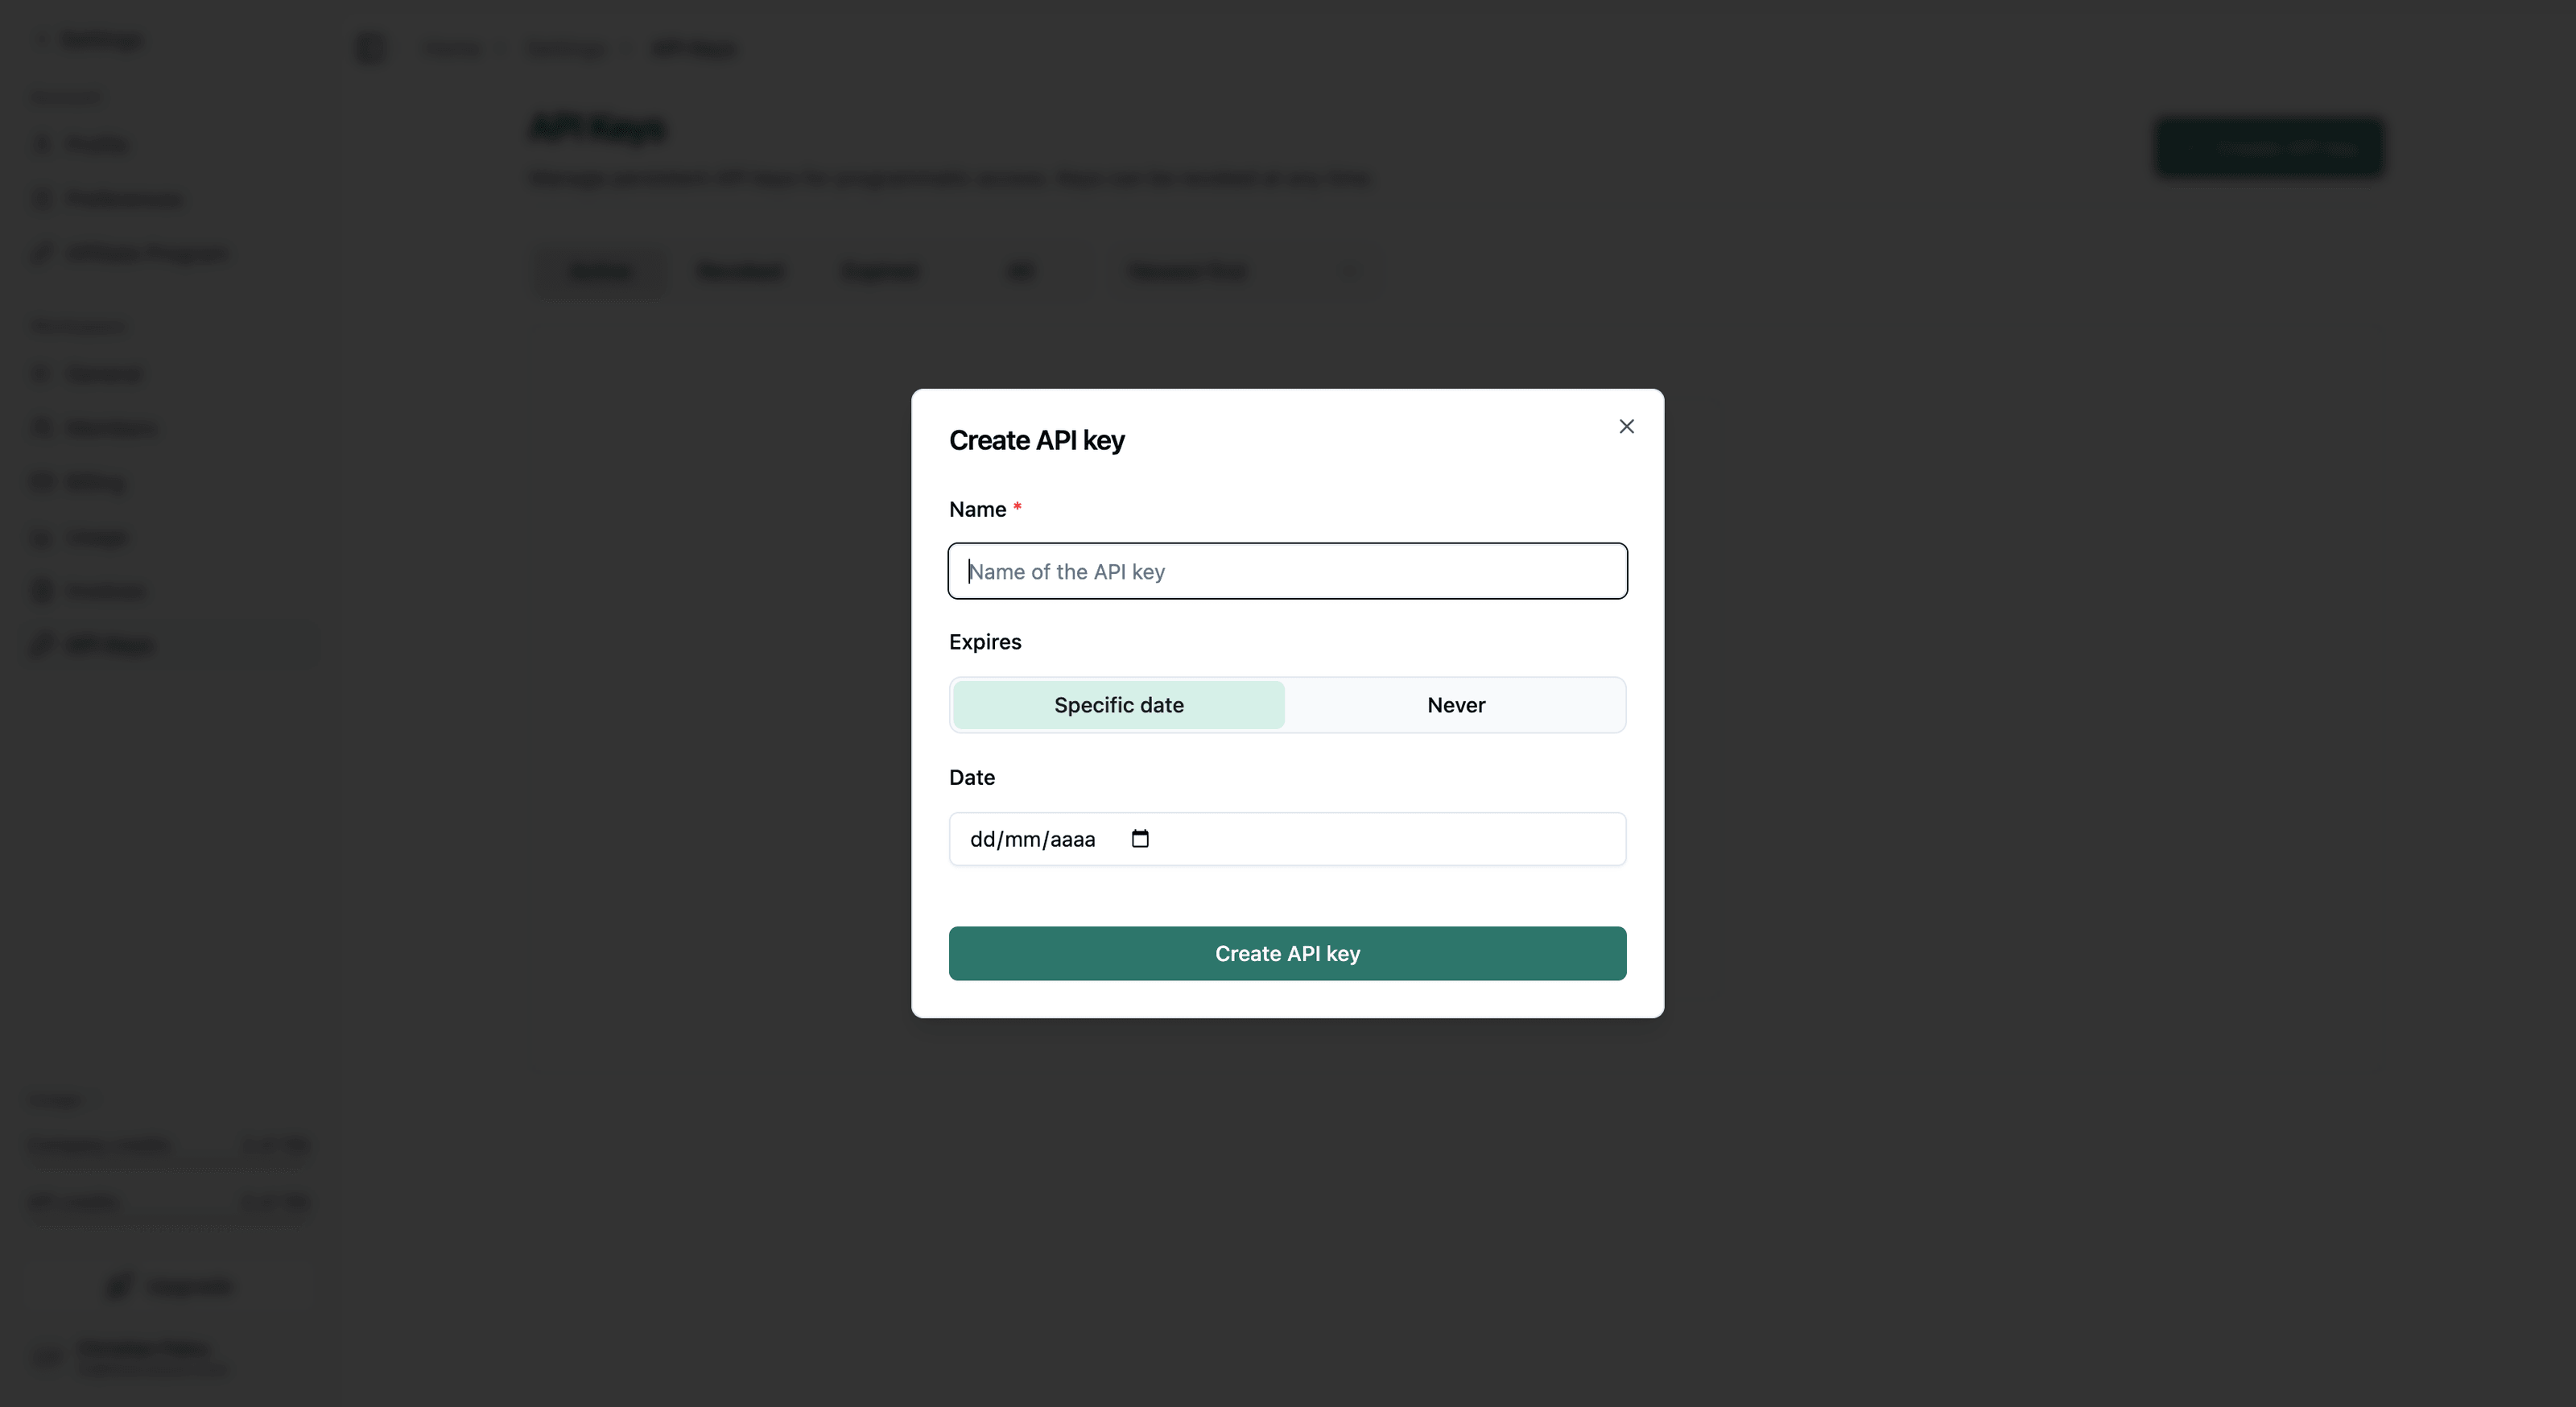
Task: Click the back arrow next to Settings
Action: pos(42,40)
